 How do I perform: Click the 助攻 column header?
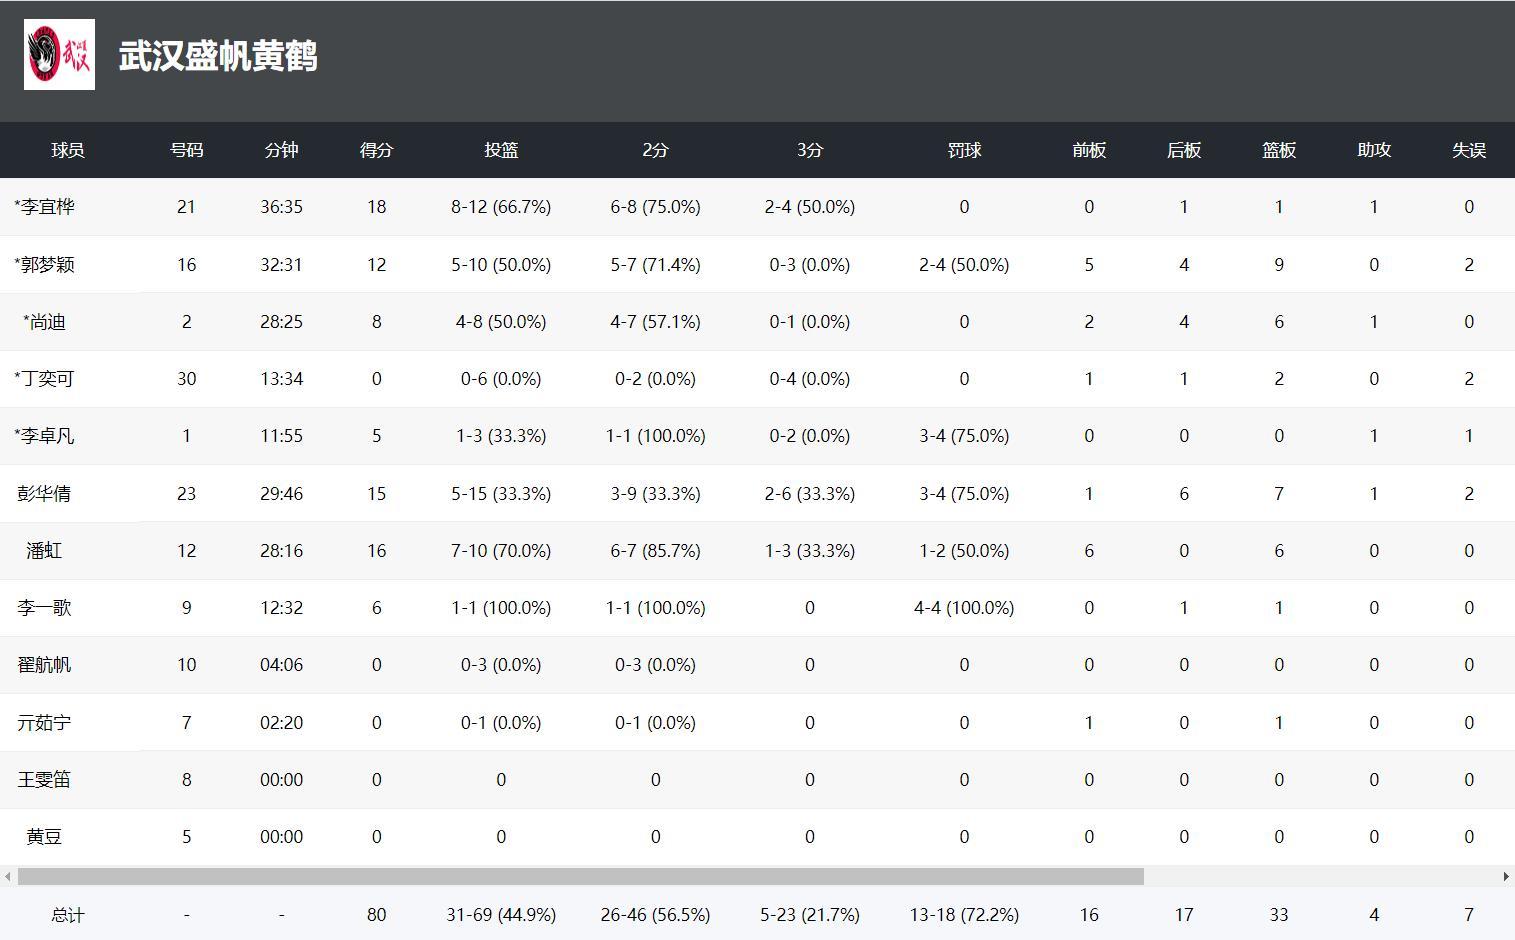point(1373,150)
